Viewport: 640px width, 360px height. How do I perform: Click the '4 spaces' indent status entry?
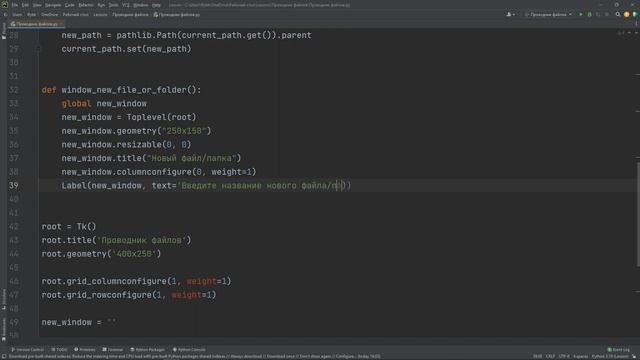580,357
